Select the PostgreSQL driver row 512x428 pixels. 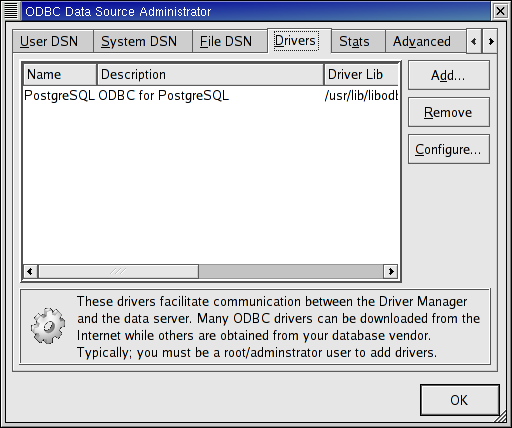[x=211, y=96]
